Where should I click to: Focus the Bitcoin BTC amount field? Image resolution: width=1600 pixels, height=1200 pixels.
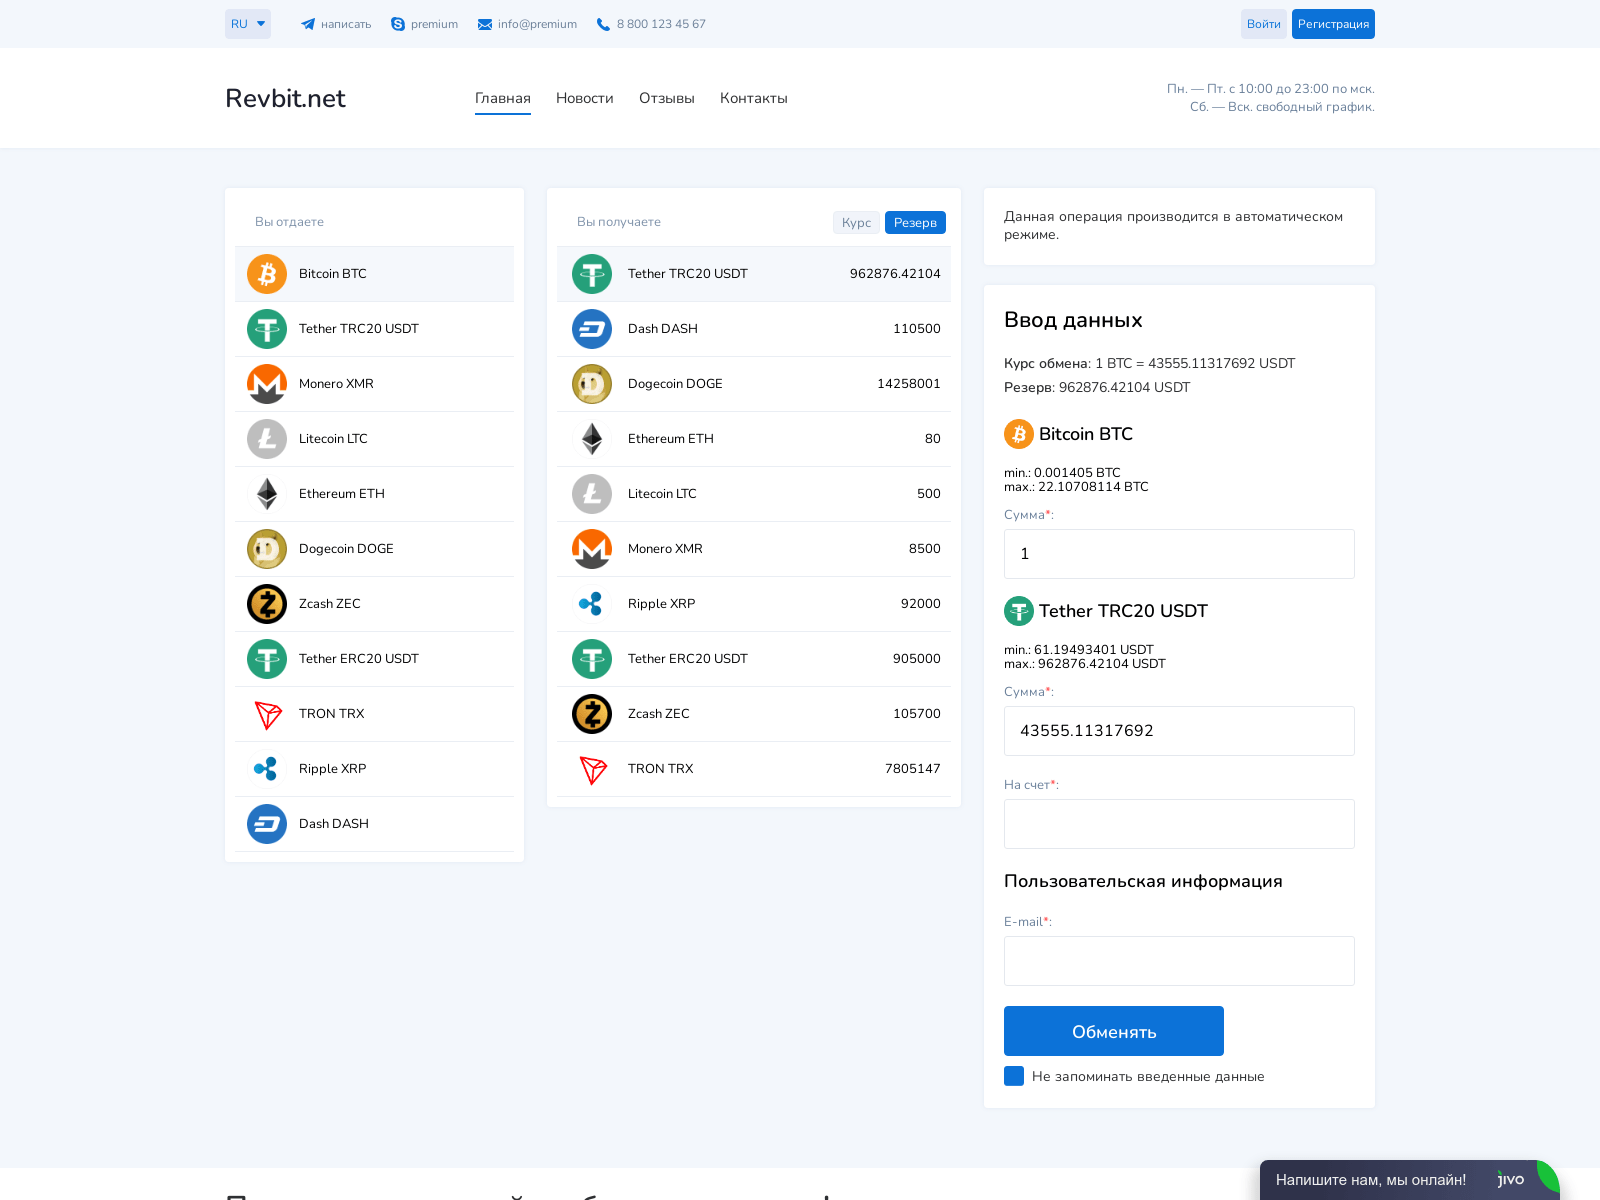(x=1179, y=554)
